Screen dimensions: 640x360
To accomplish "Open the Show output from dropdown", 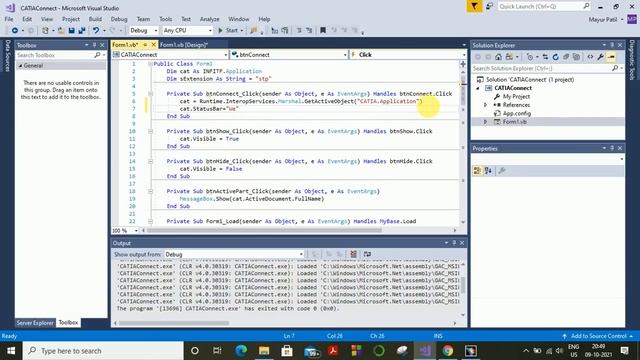I will (x=234, y=254).
